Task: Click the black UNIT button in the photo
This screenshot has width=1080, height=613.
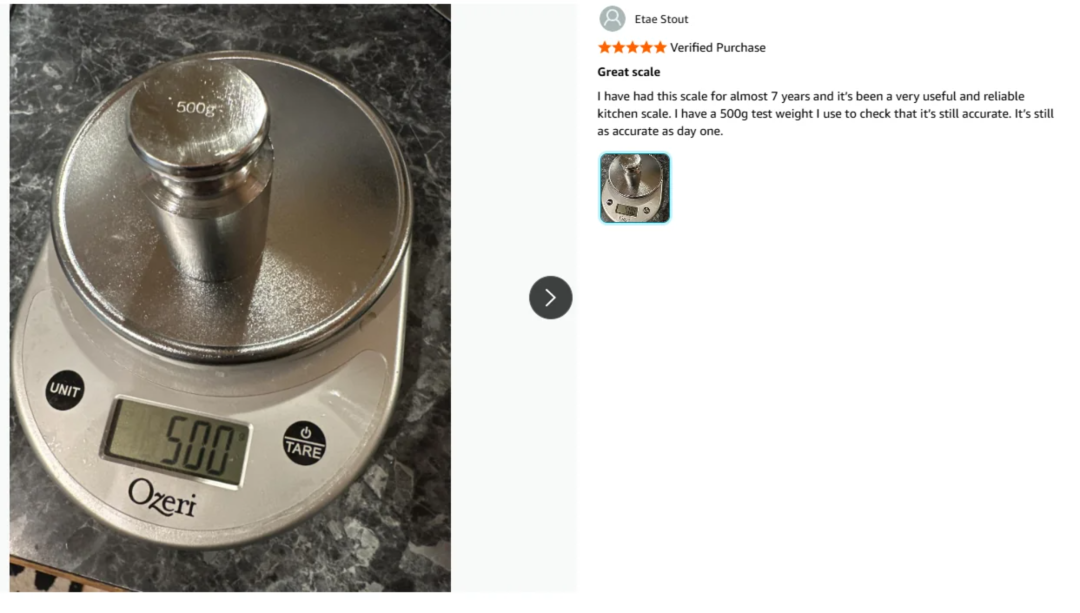Action: 65,390
